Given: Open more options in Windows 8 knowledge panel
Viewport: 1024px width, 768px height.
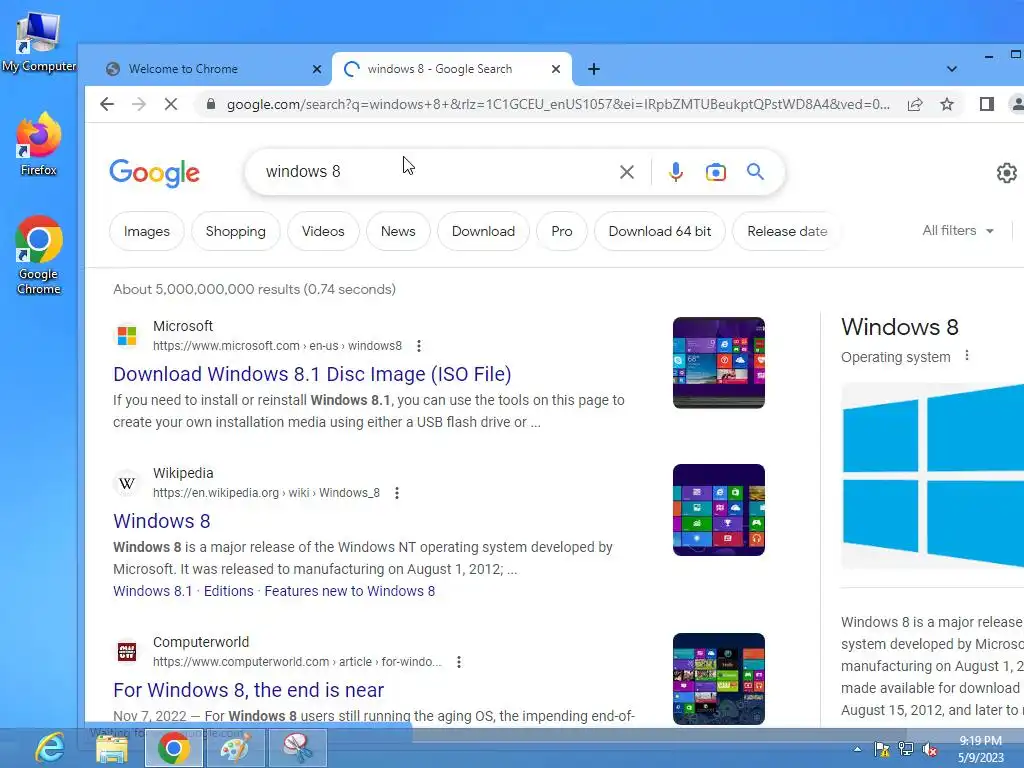Looking at the screenshot, I should pyautogui.click(x=967, y=356).
